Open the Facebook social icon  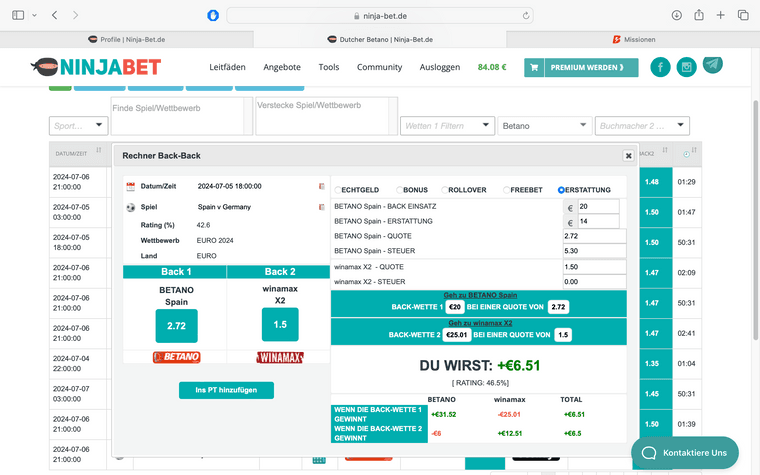[x=660, y=67]
